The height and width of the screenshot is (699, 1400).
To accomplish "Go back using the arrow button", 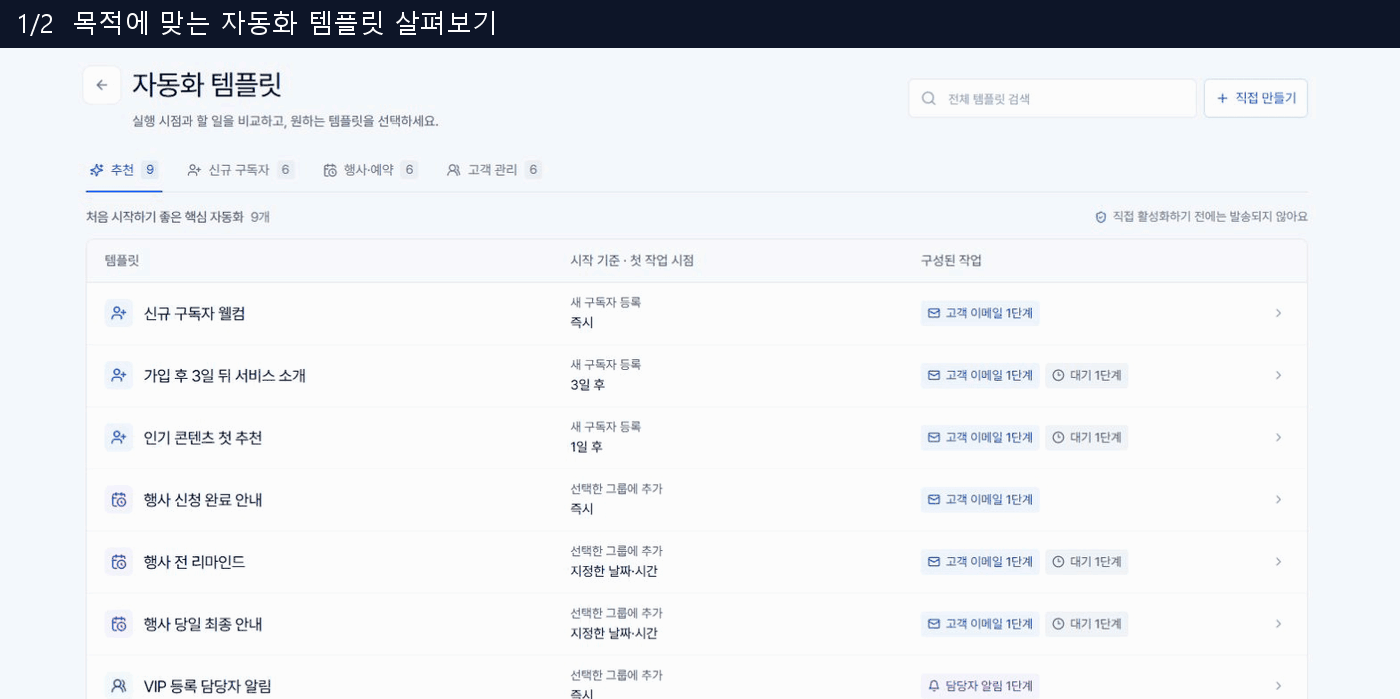I will tap(102, 85).
